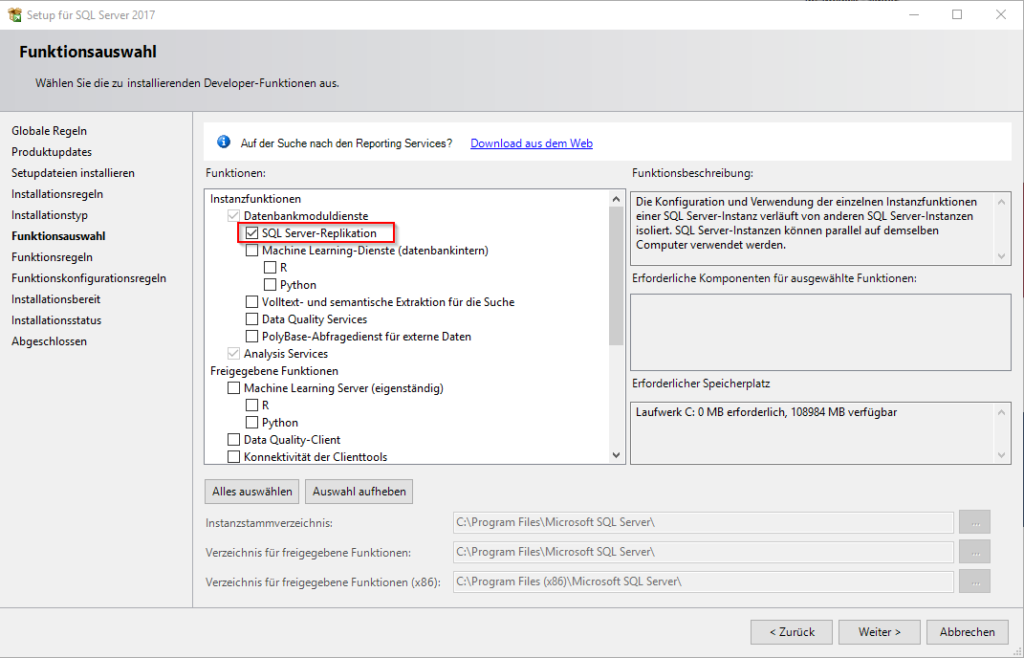Tick the Data Quality Services checkbox
Viewport: 1024px width, 658px height.
click(252, 319)
